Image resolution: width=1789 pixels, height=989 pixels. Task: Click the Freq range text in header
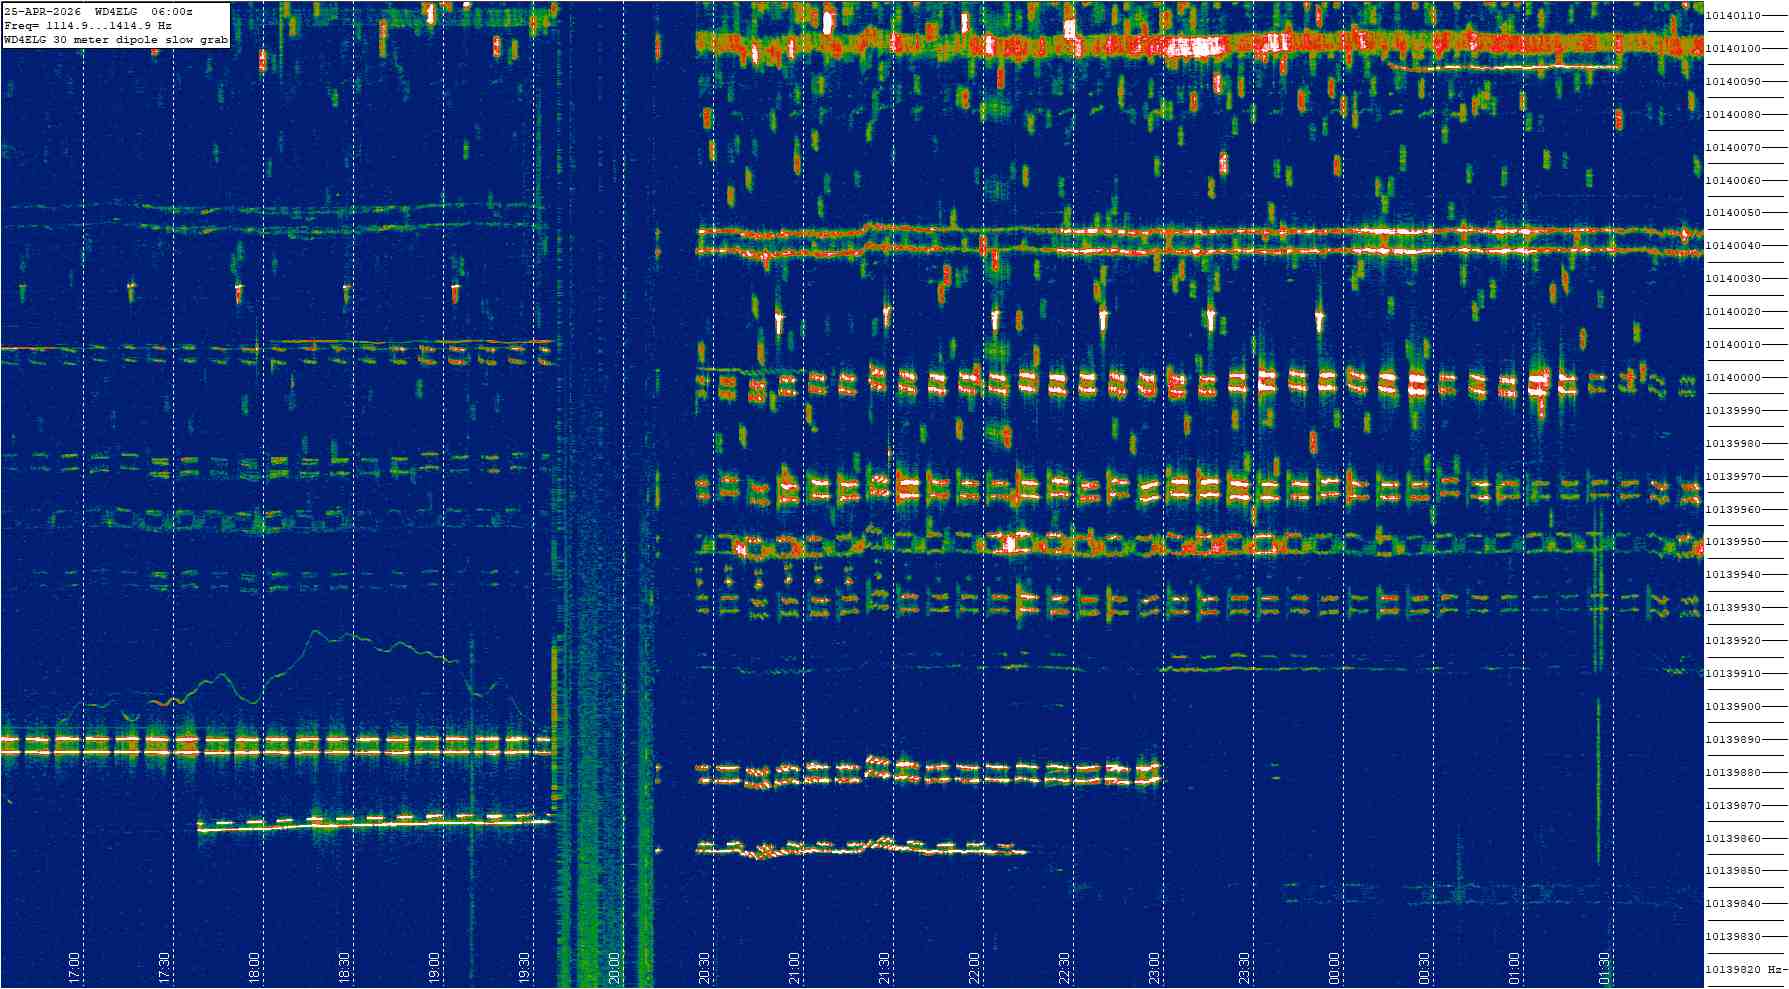pos(88,26)
